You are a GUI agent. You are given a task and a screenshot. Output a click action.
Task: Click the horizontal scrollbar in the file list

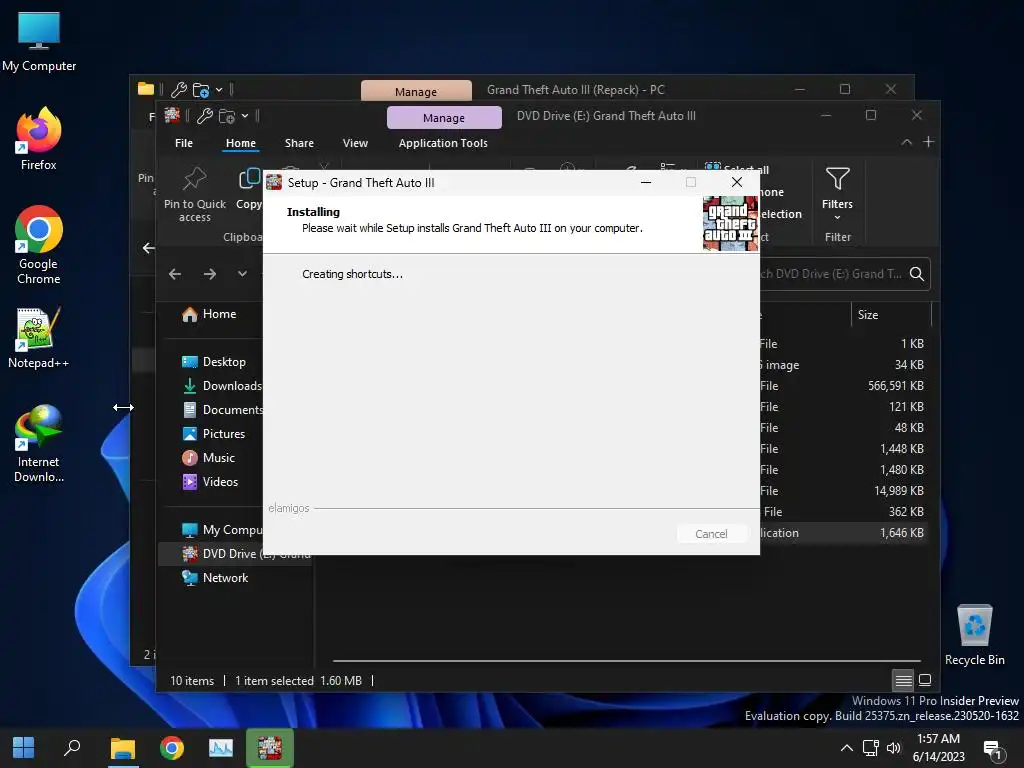[x=626, y=661]
